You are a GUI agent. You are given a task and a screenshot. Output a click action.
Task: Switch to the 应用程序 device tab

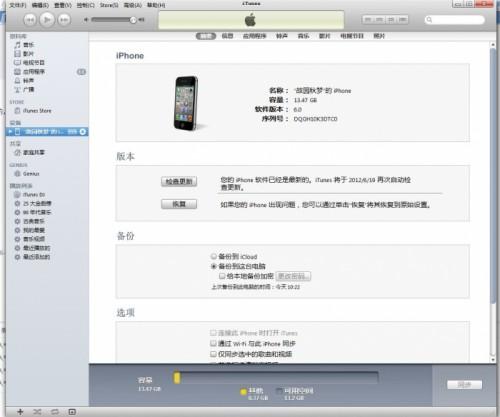[254, 36]
